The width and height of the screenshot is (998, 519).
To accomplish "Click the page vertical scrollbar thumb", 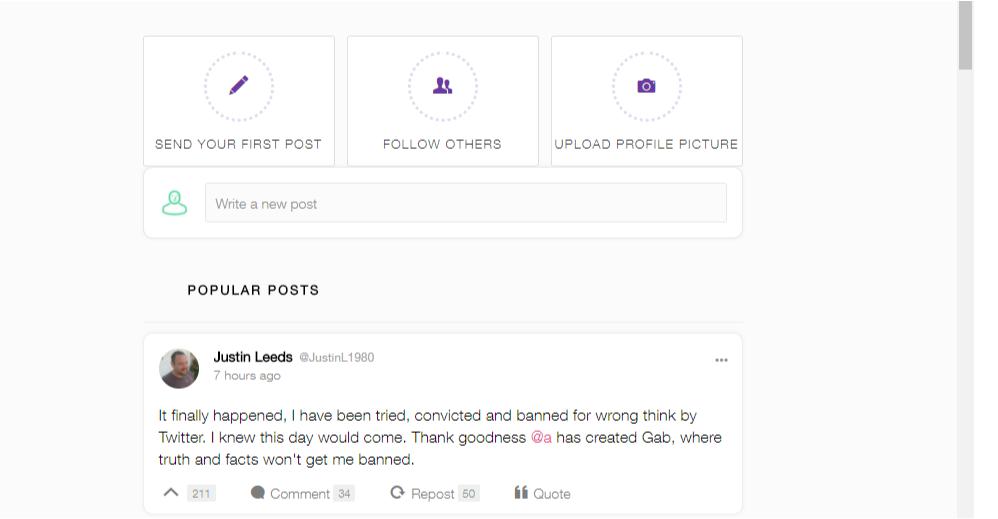I will click(x=965, y=35).
